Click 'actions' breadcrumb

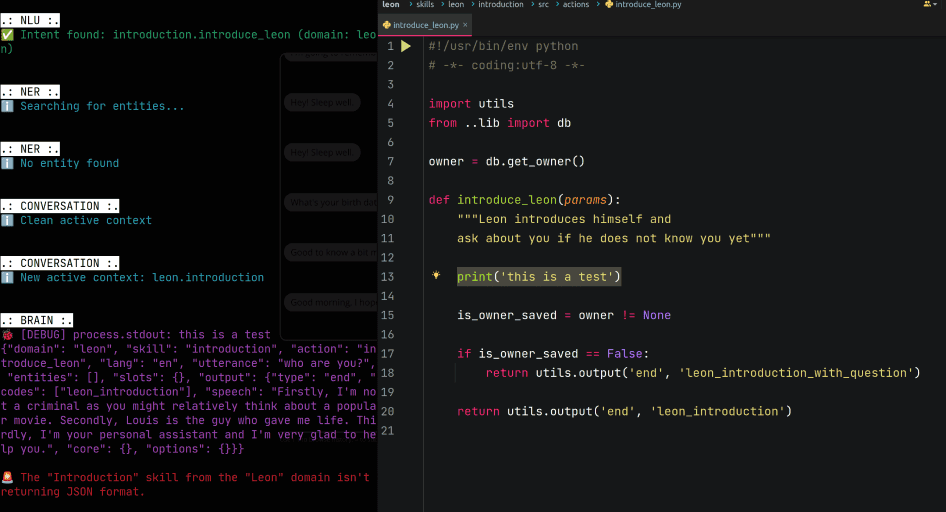[x=576, y=4]
